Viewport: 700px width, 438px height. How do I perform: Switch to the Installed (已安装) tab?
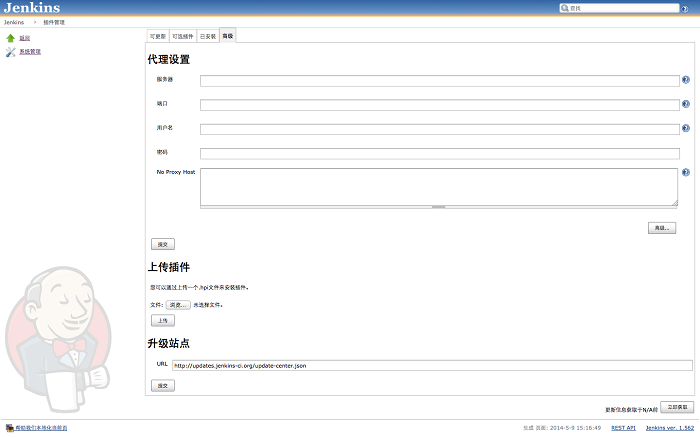pos(208,37)
